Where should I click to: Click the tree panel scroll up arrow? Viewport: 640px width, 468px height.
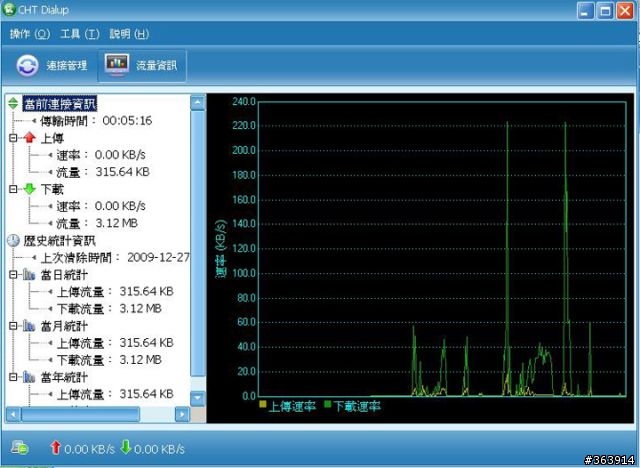[198, 103]
